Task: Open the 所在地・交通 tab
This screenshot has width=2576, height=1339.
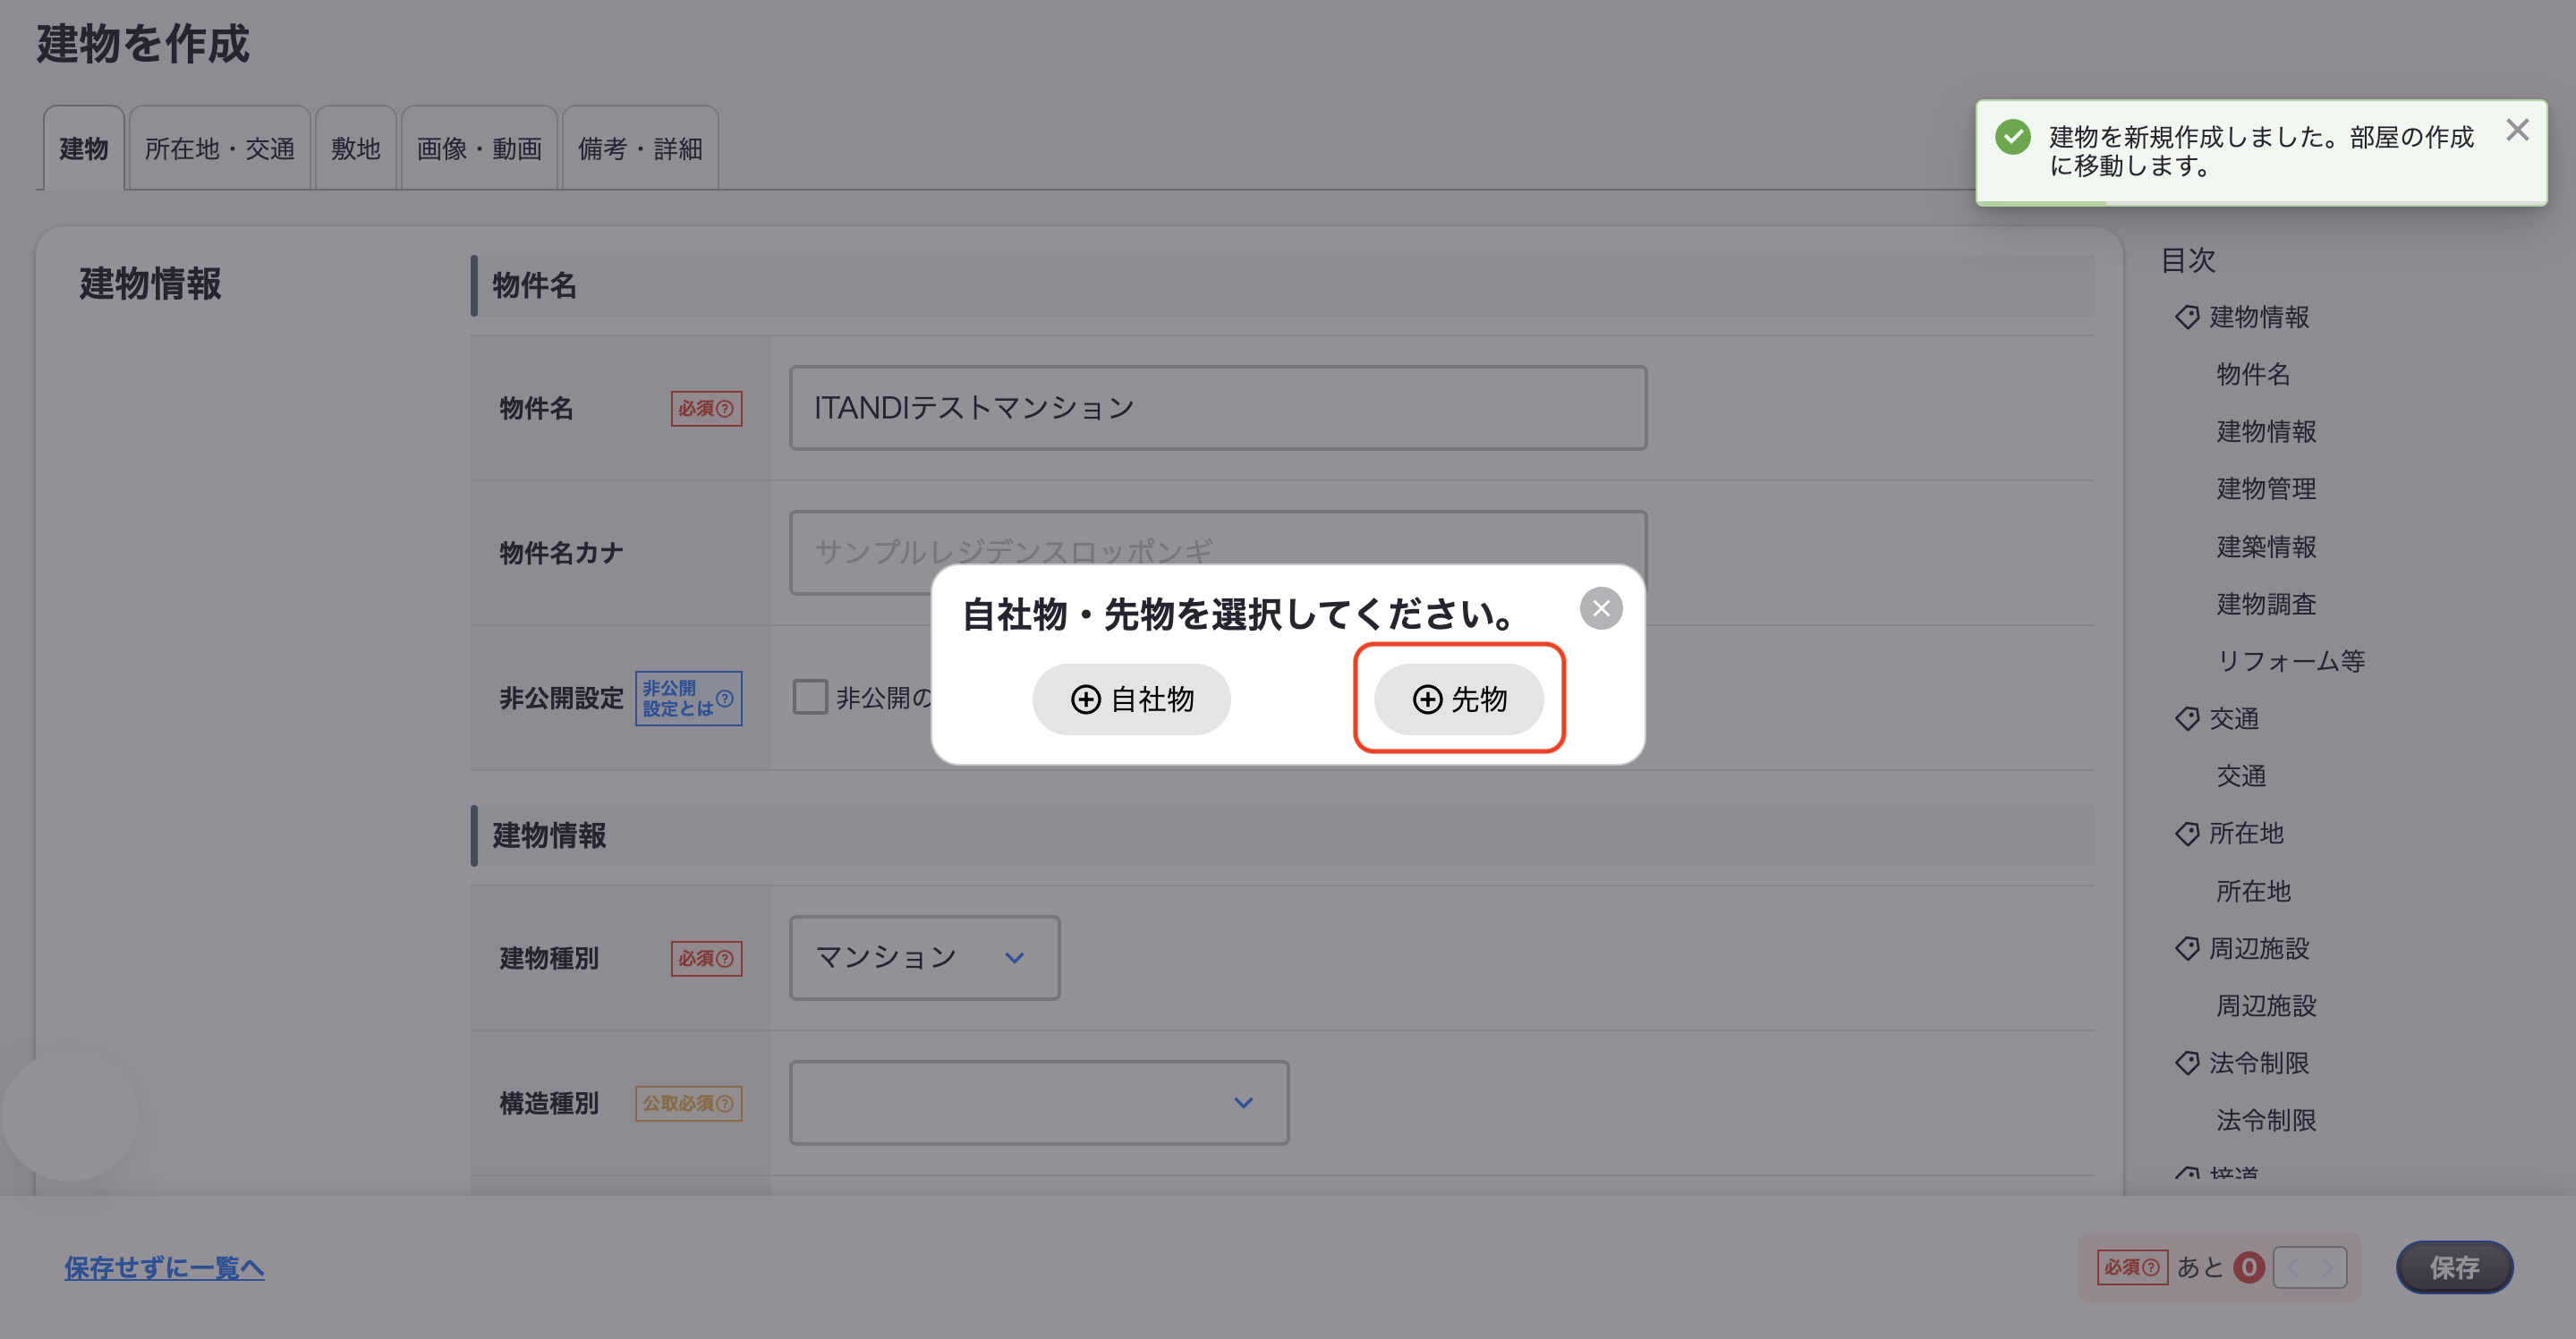Action: click(220, 148)
